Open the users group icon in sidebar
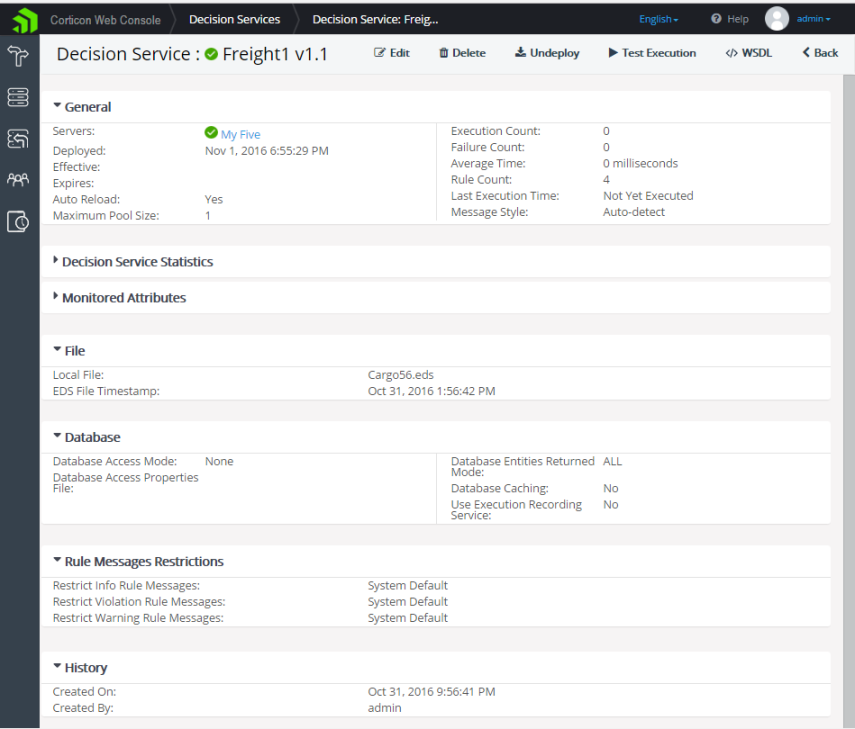The width and height of the screenshot is (855, 729). pos(18,179)
